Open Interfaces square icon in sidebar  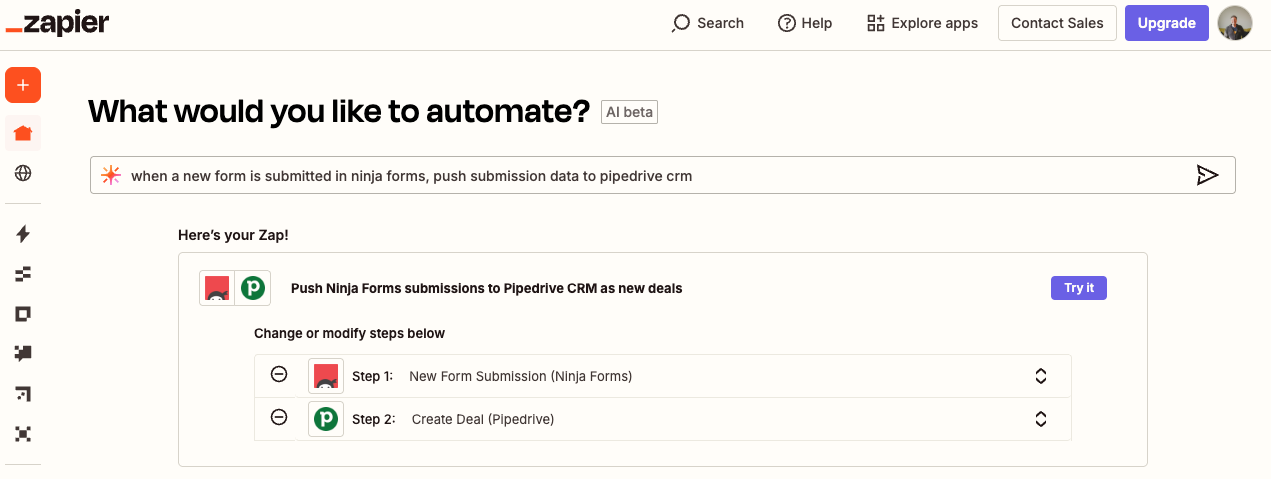(23, 314)
